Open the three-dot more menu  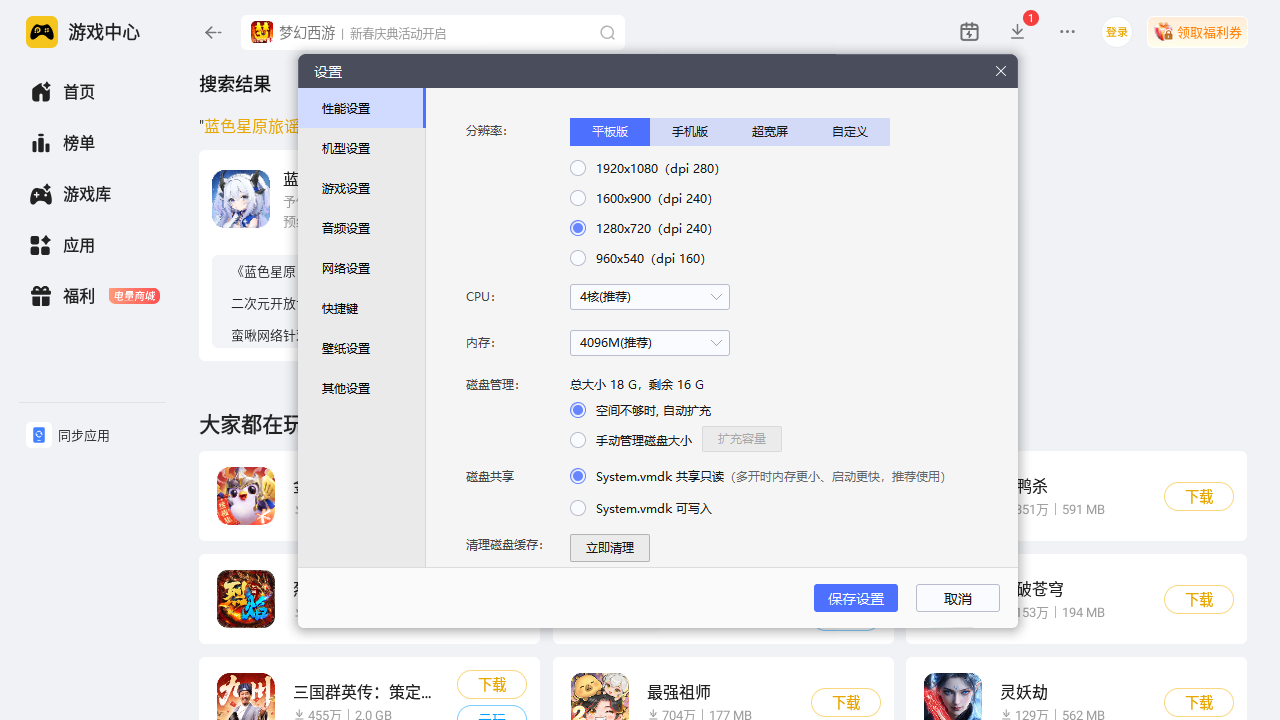[x=1067, y=32]
